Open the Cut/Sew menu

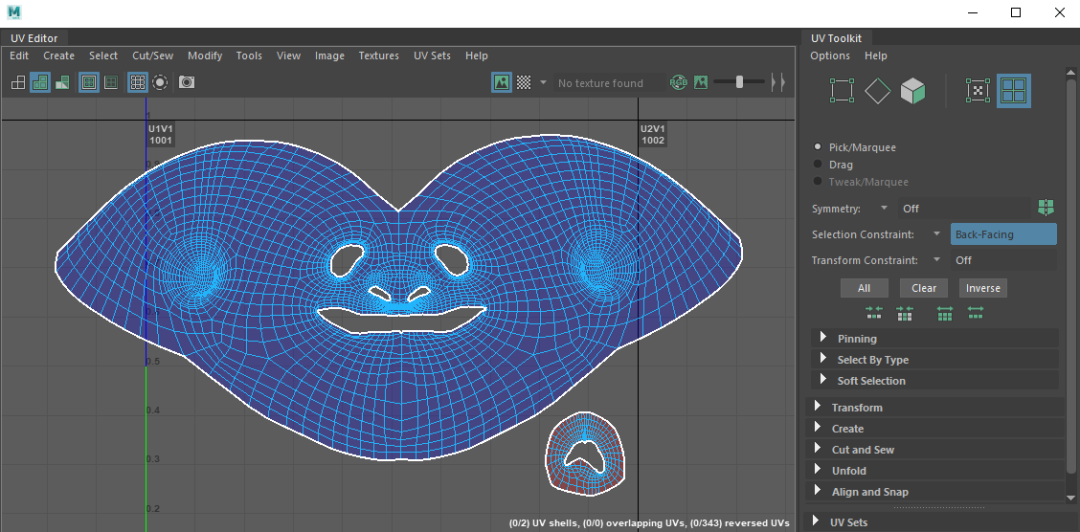click(x=152, y=56)
